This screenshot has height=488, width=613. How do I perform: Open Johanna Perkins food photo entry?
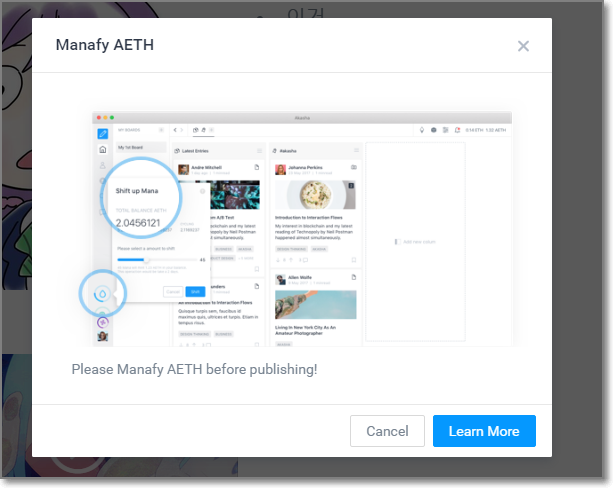[315, 195]
